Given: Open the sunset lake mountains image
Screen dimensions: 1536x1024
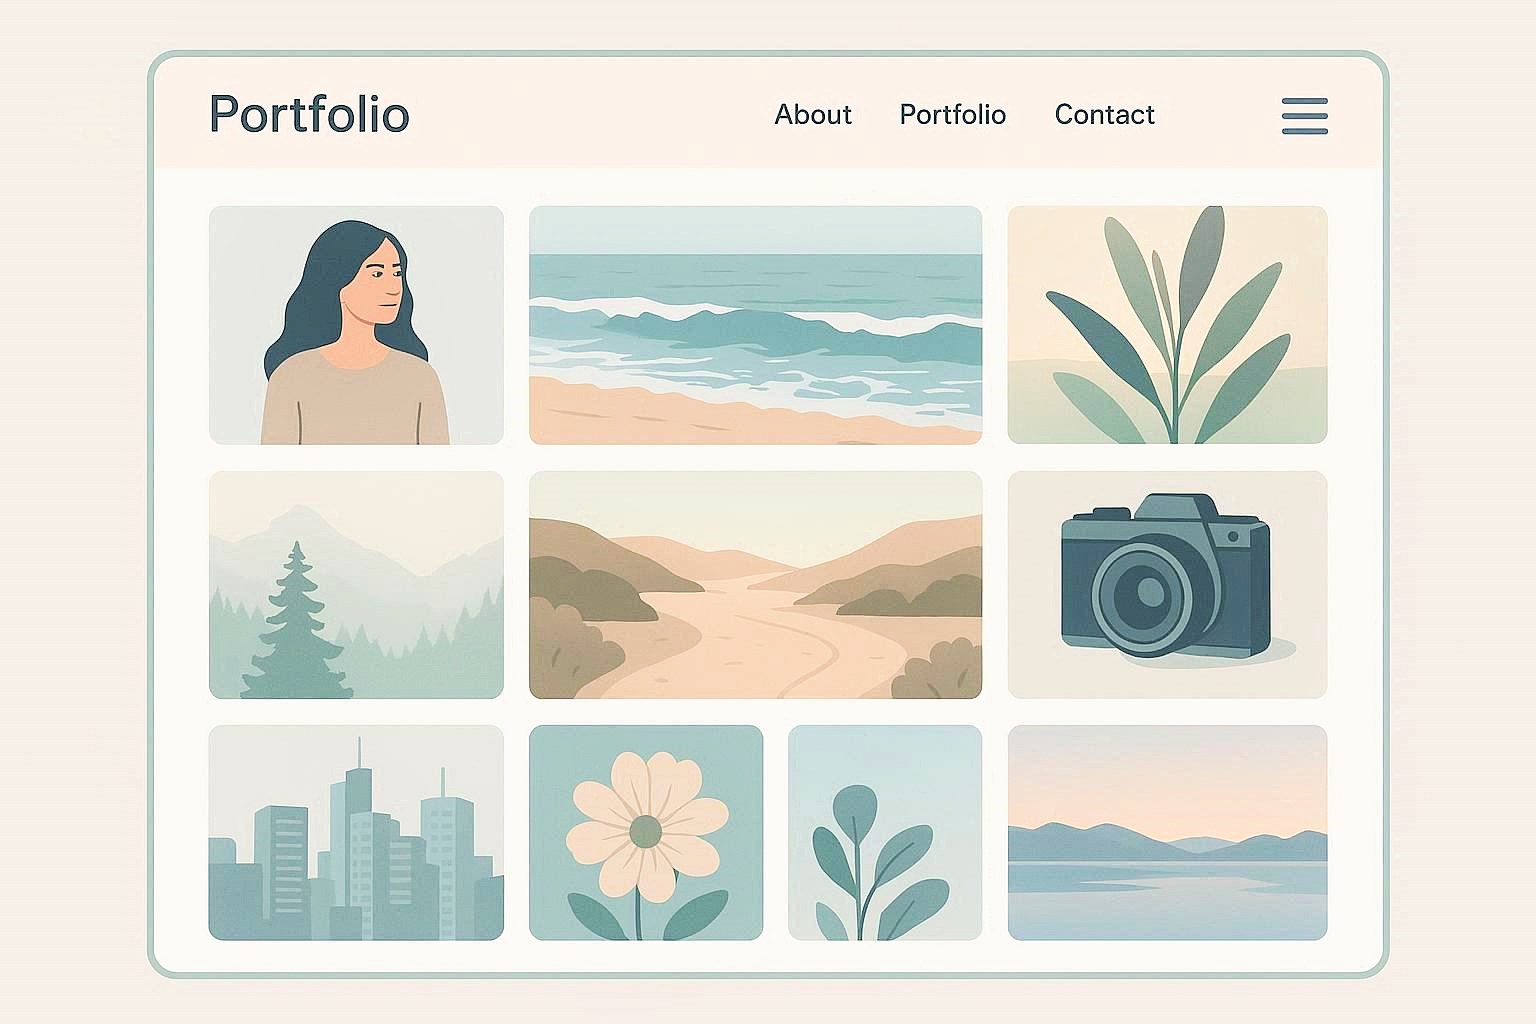Looking at the screenshot, I should click(x=1167, y=833).
